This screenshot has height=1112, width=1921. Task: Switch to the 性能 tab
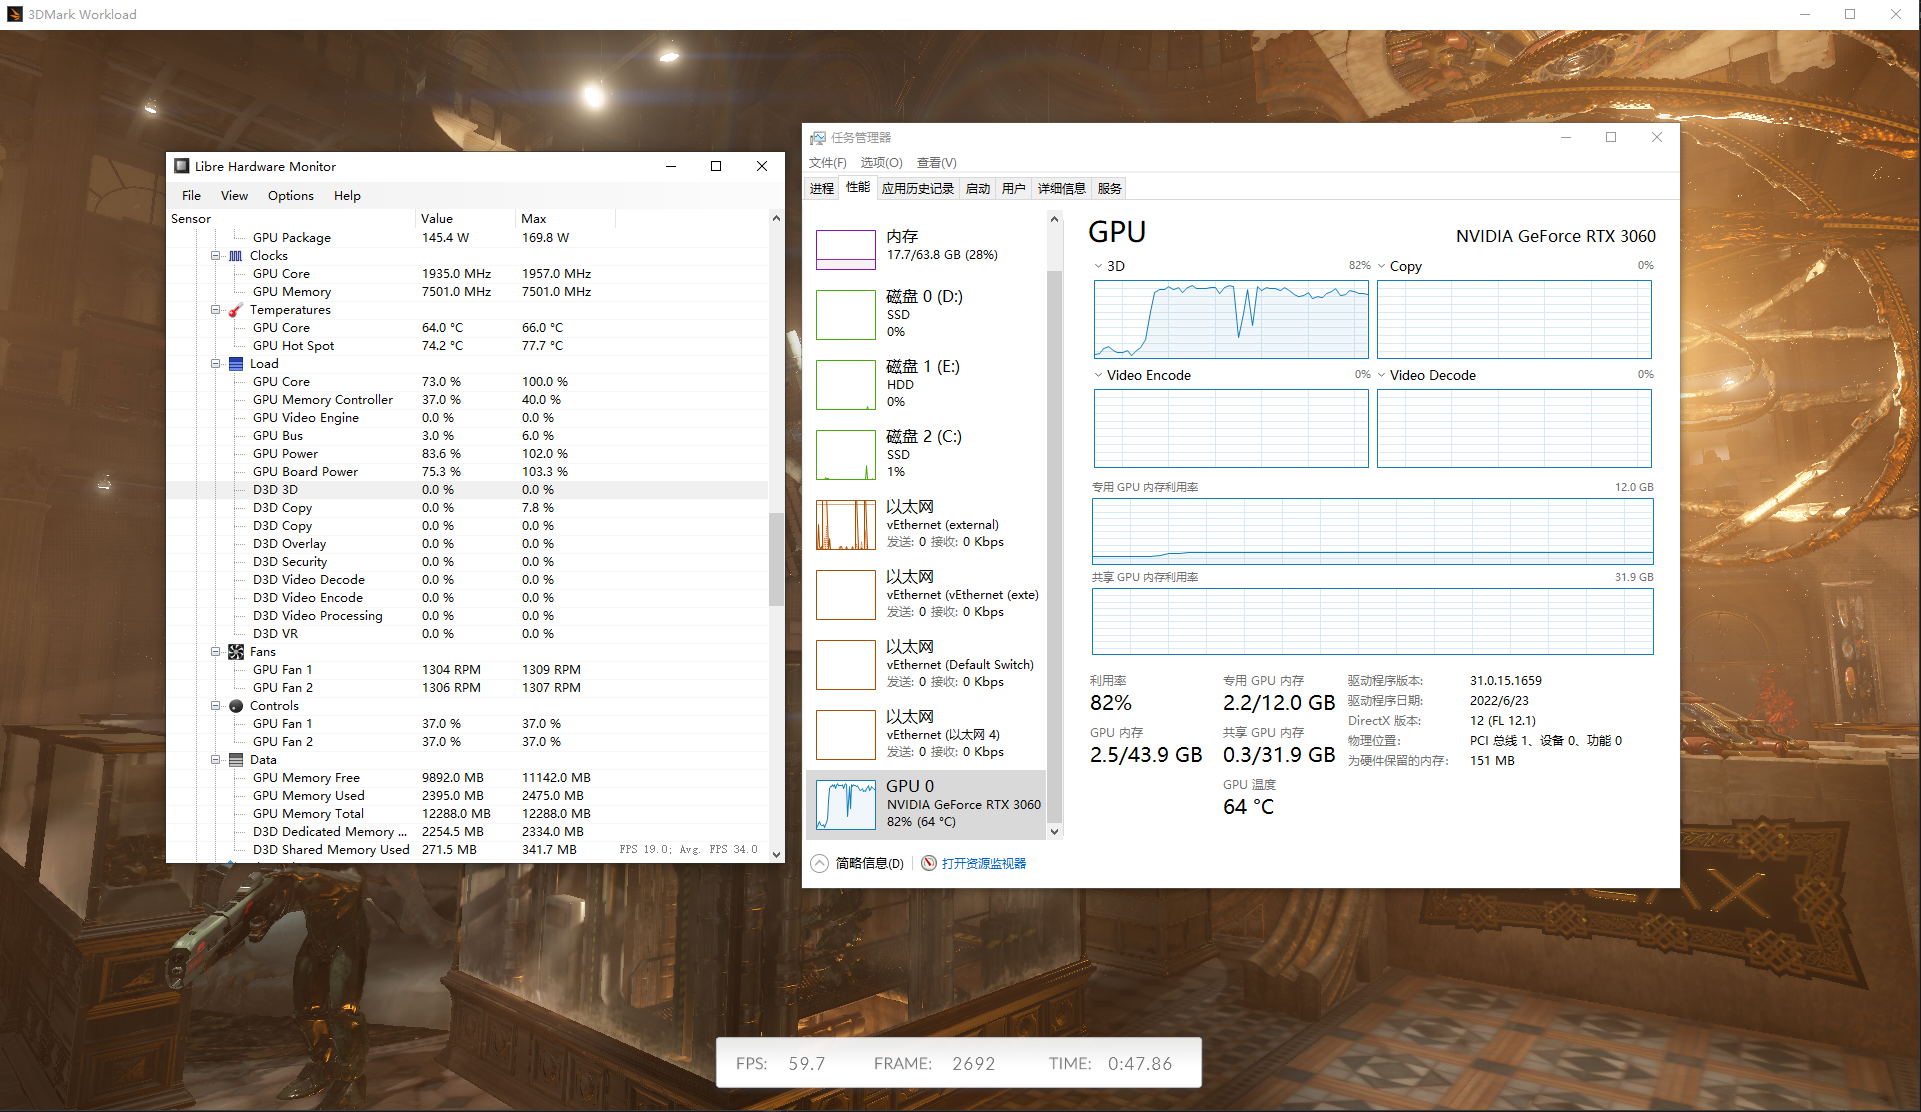pos(858,187)
